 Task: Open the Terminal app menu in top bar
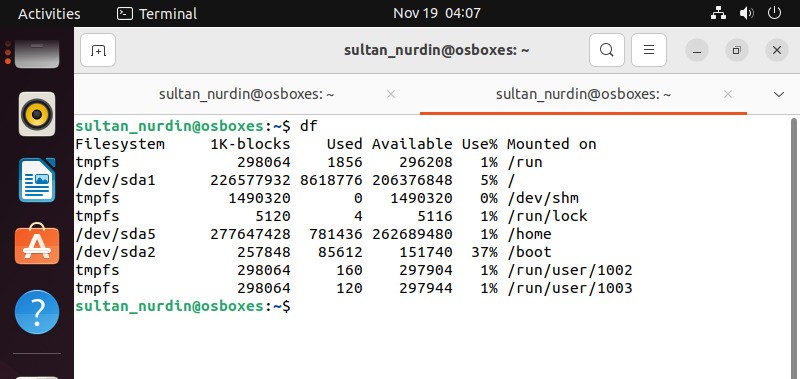(157, 13)
